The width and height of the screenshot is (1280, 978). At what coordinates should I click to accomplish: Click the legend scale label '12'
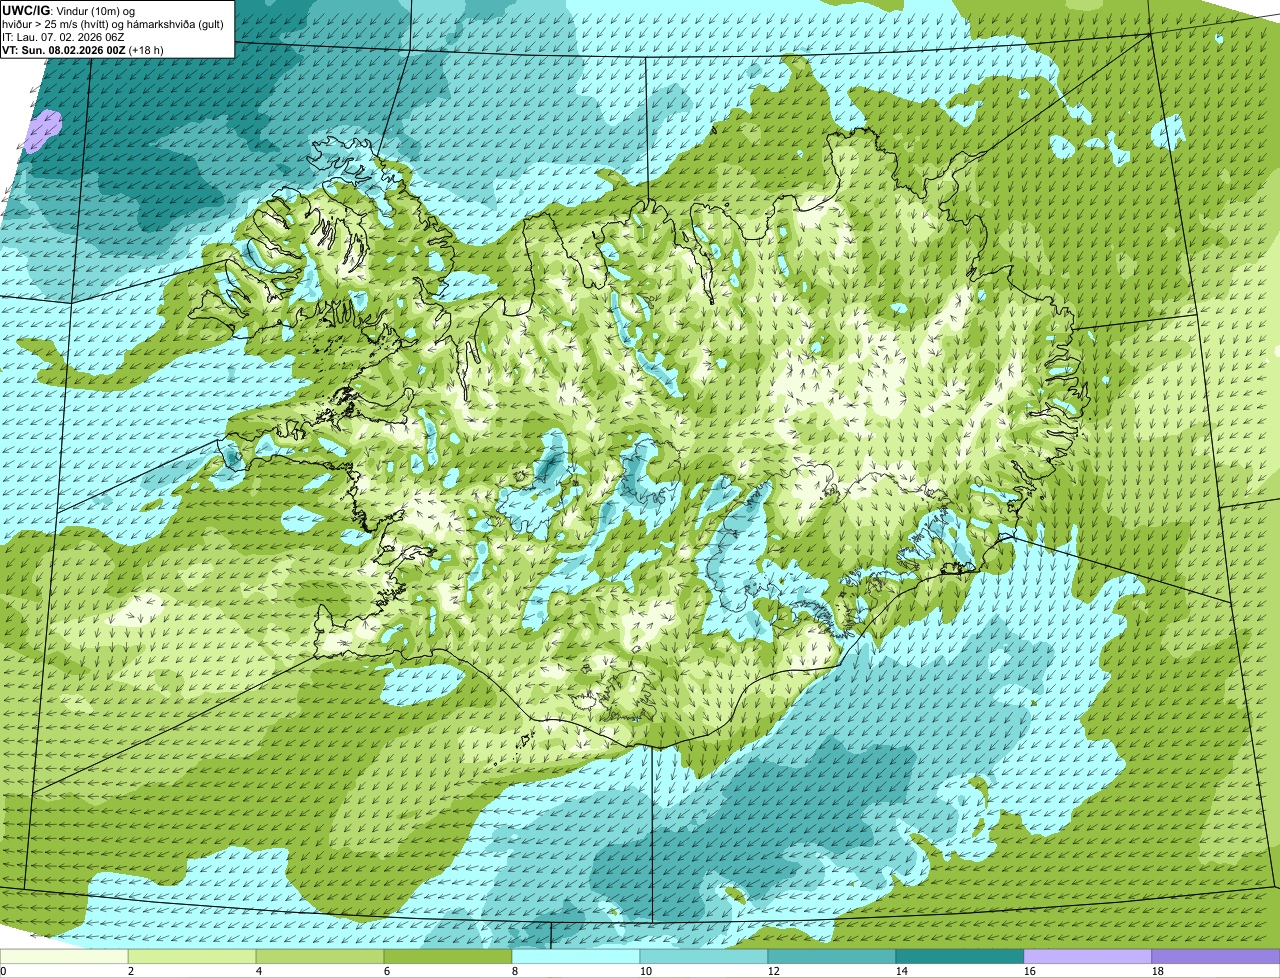[x=774, y=971]
